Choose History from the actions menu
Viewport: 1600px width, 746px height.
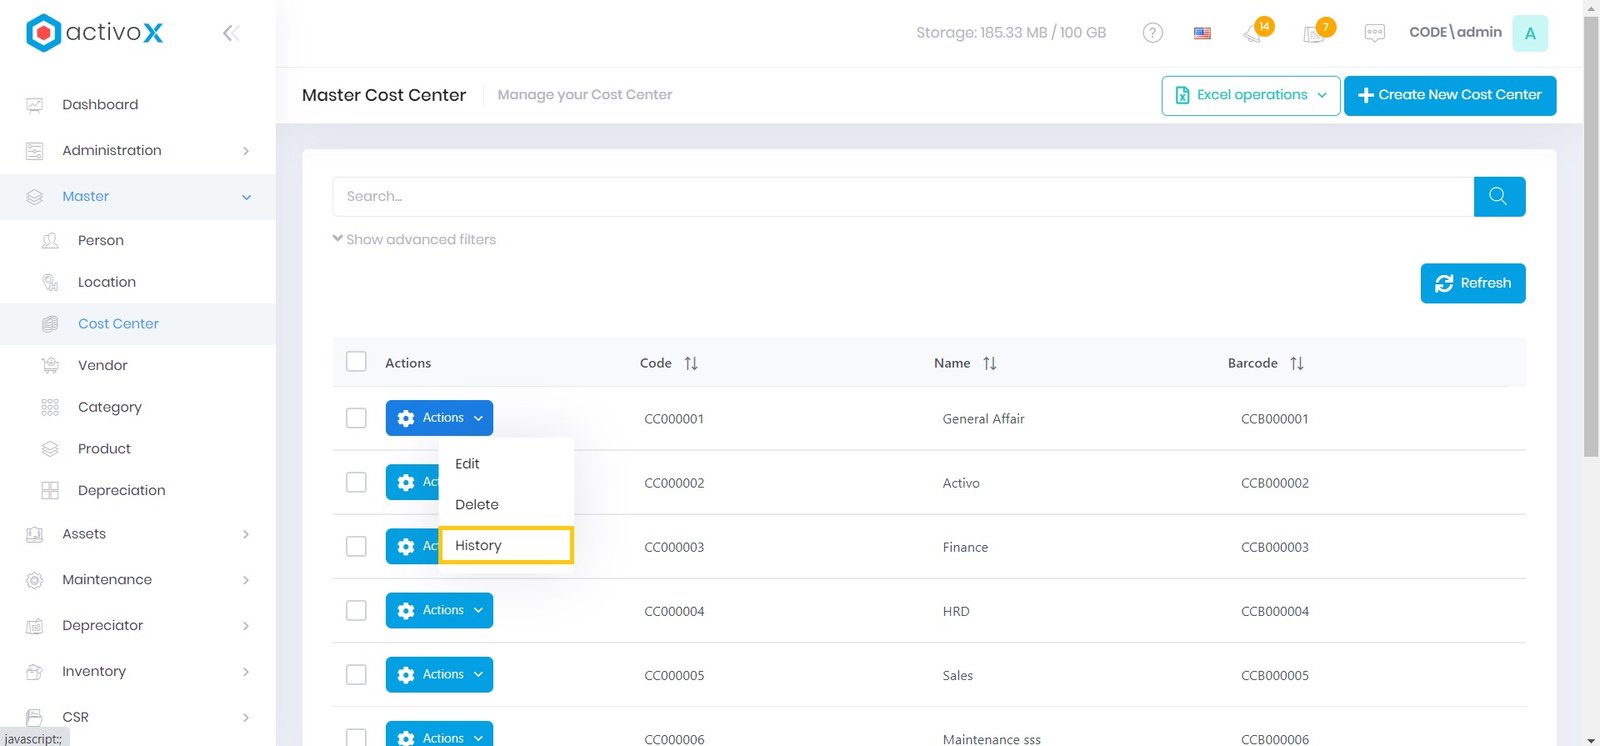point(505,545)
